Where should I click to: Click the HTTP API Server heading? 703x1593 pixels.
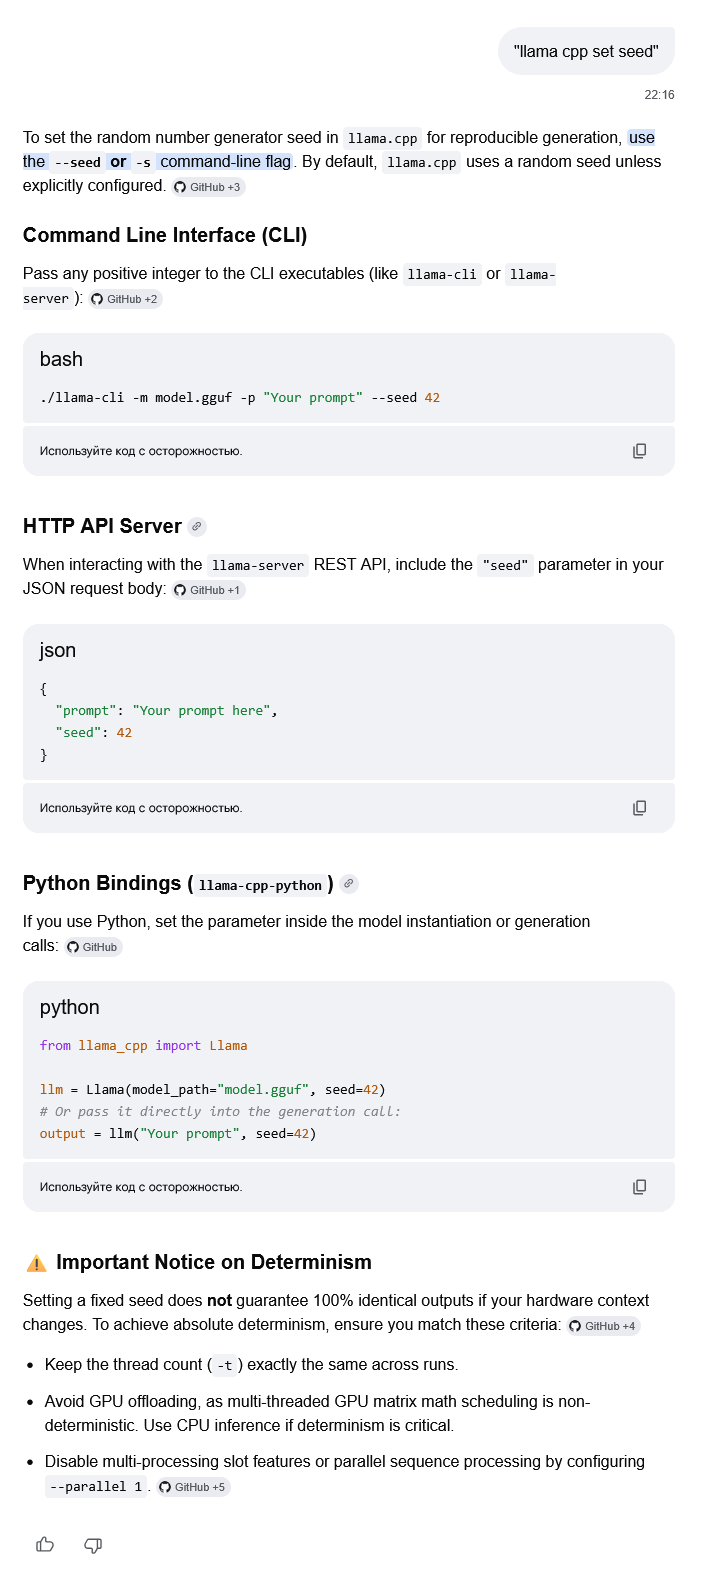point(102,526)
